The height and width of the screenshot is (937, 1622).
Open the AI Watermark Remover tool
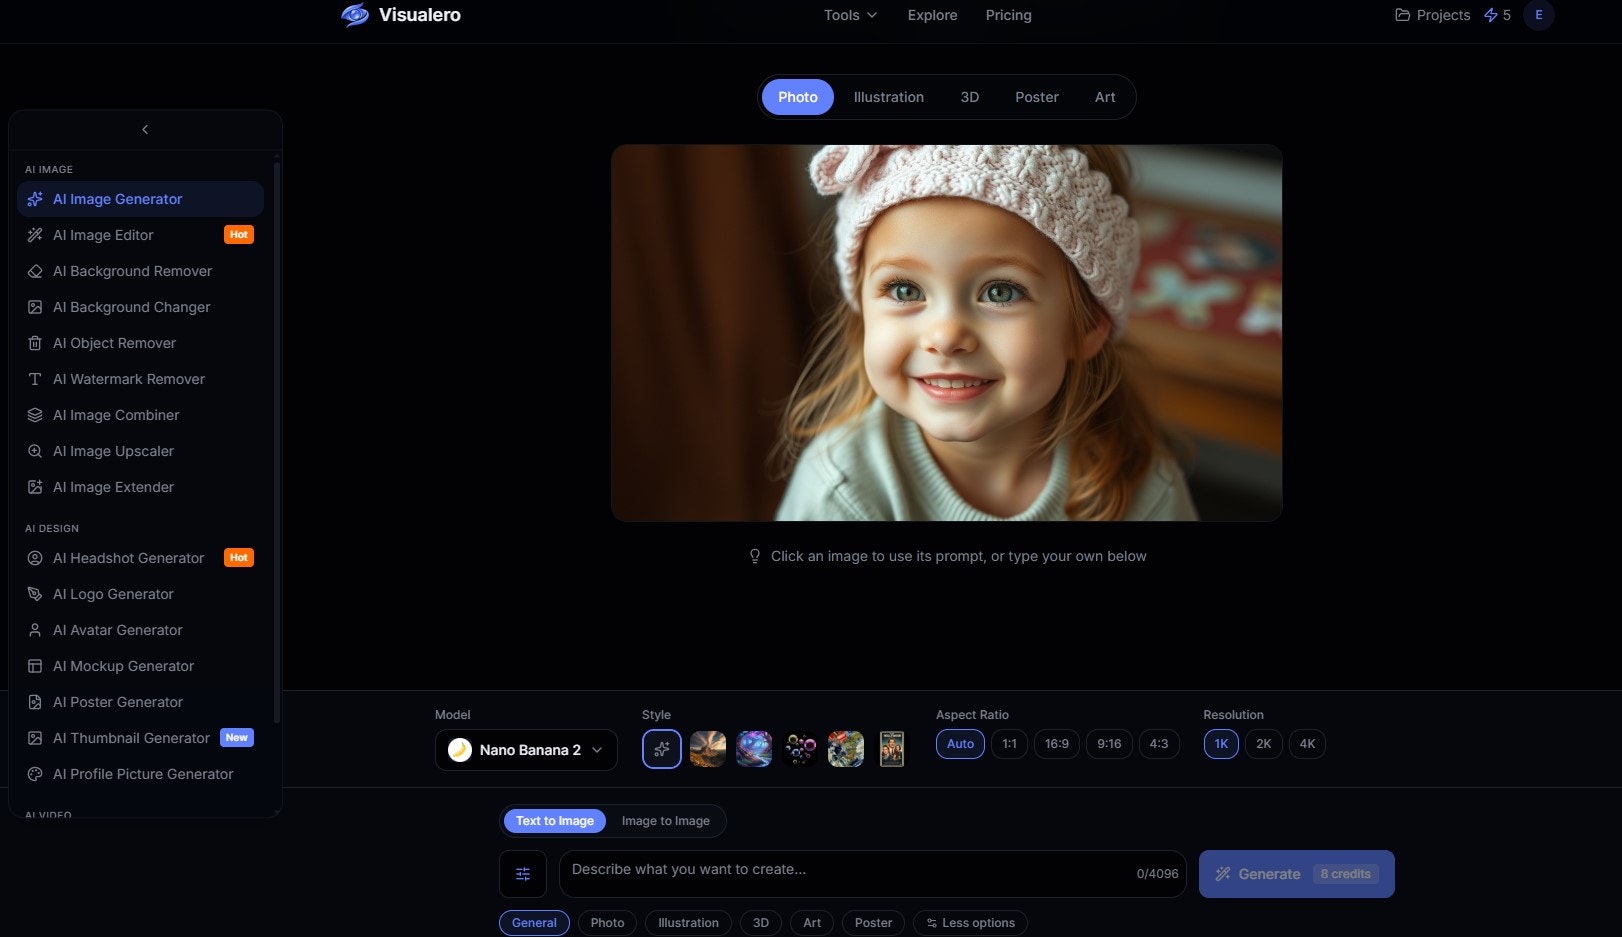point(128,379)
